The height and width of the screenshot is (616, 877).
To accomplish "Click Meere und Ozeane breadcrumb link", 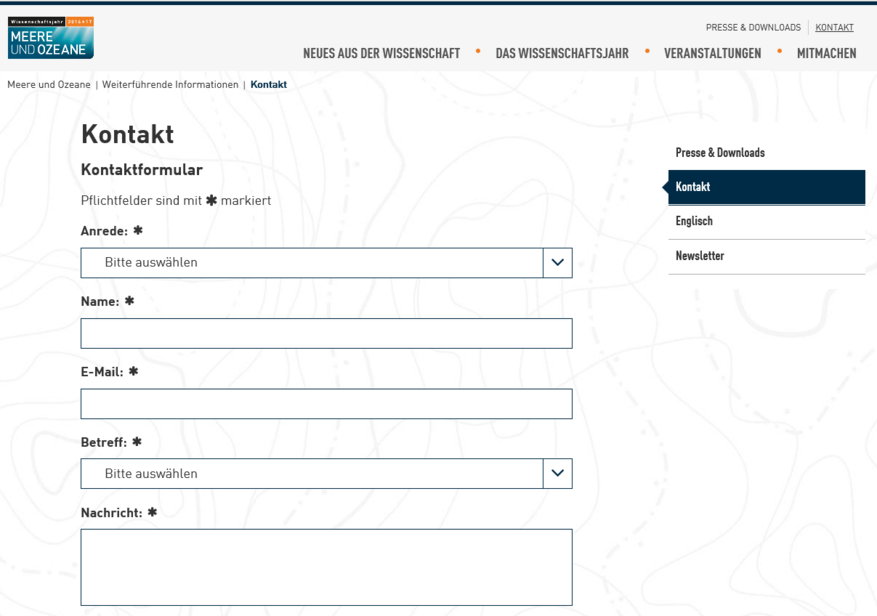I will [x=48, y=85].
